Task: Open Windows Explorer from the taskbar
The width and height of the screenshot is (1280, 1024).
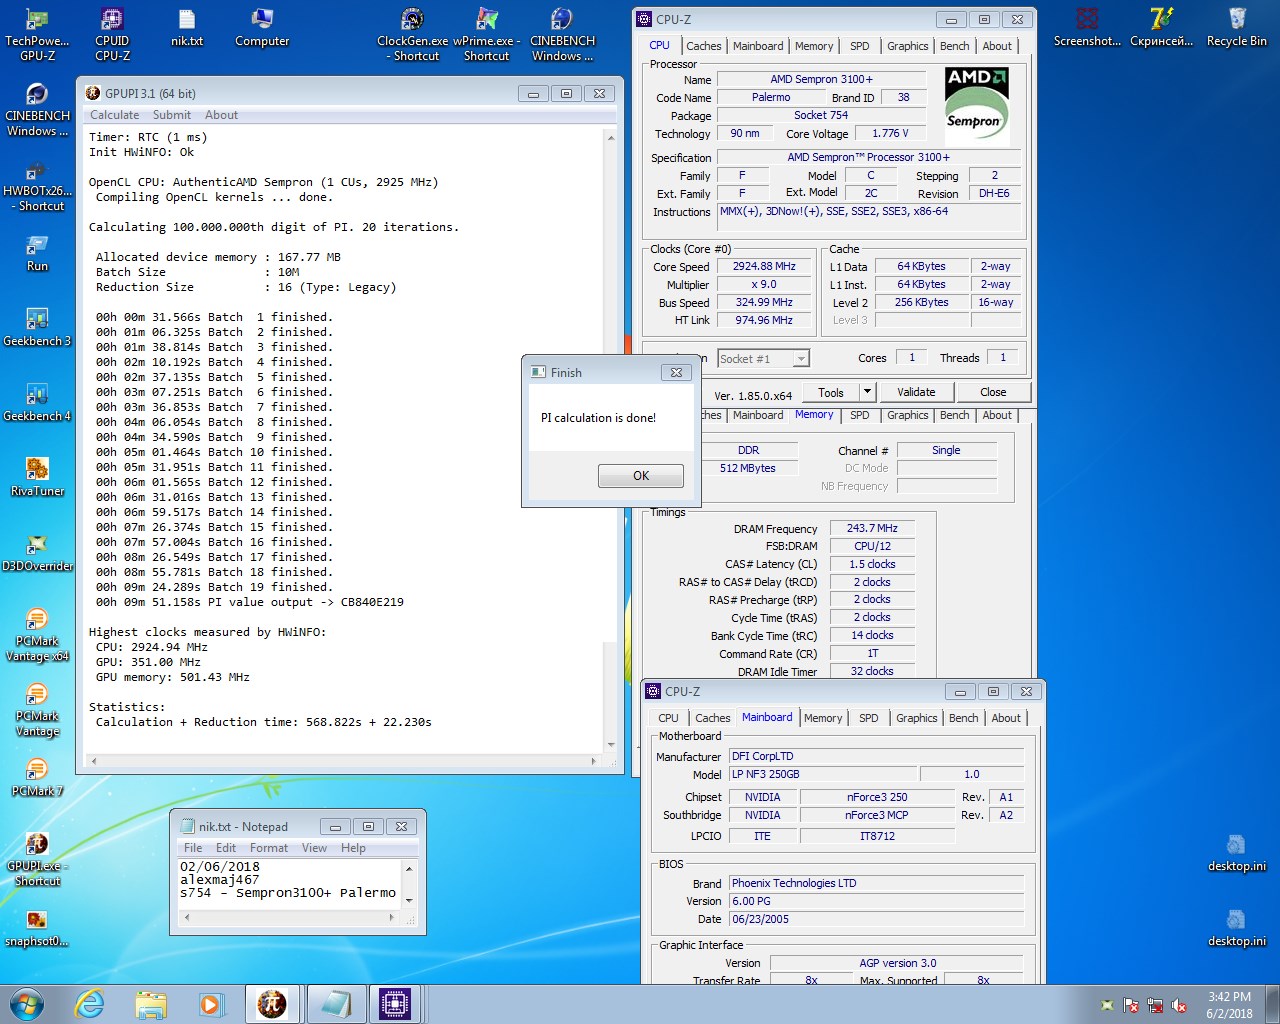Action: [151, 1004]
